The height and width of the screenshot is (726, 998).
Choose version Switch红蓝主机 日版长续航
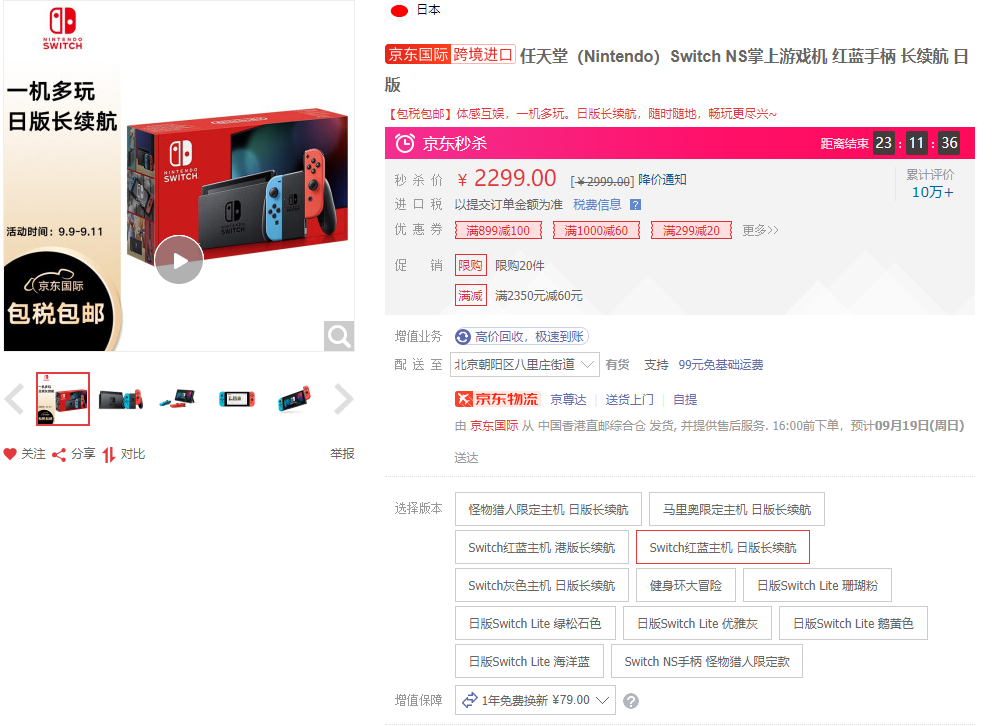coord(722,547)
